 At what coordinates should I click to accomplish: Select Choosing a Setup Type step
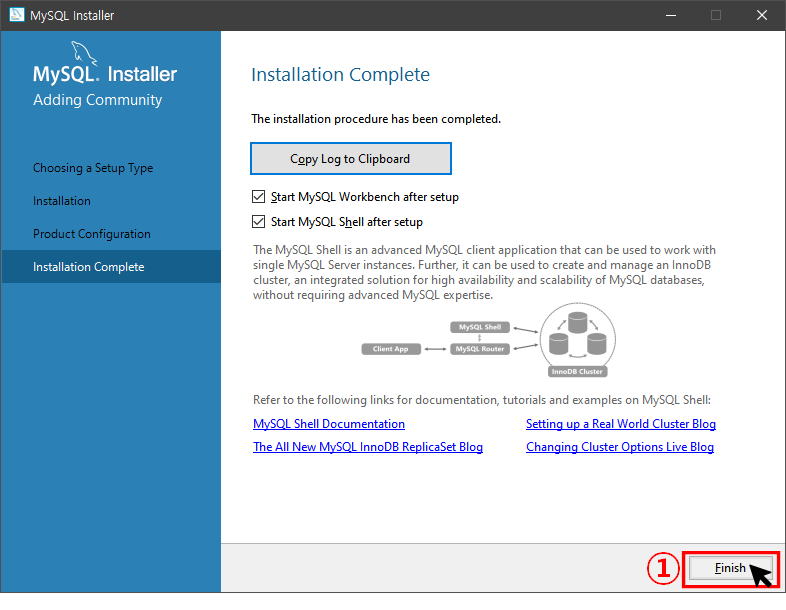click(x=93, y=168)
